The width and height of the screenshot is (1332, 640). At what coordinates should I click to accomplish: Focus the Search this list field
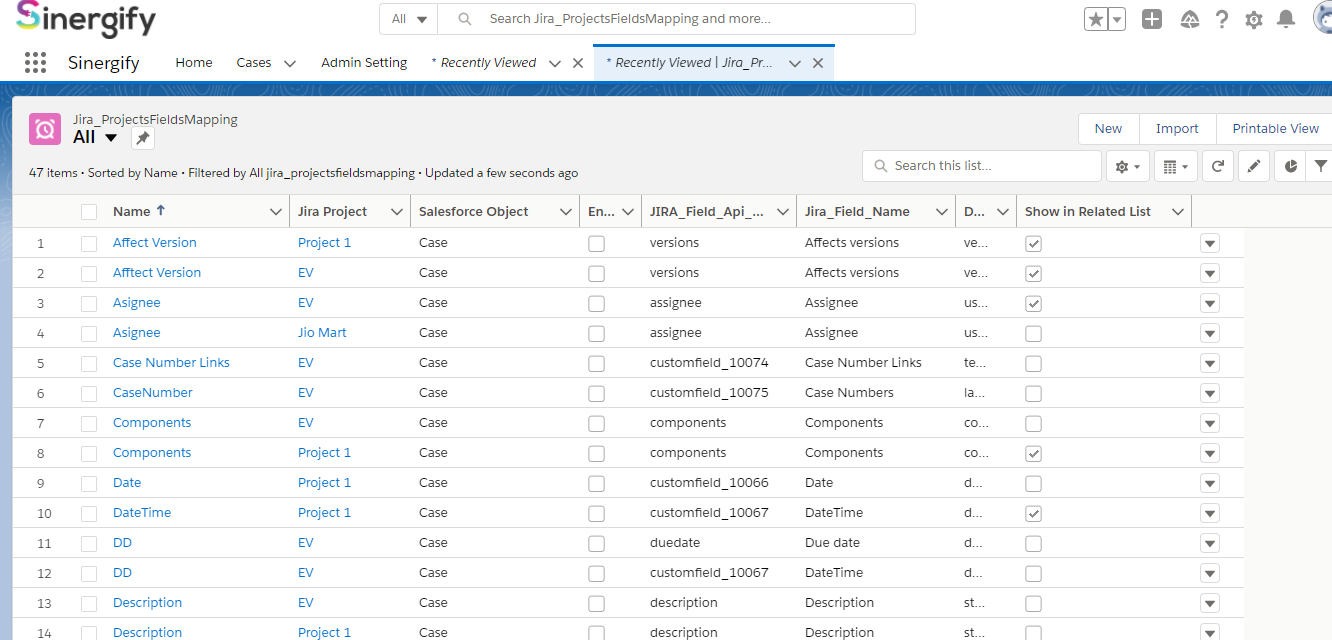pyautogui.click(x=982, y=166)
